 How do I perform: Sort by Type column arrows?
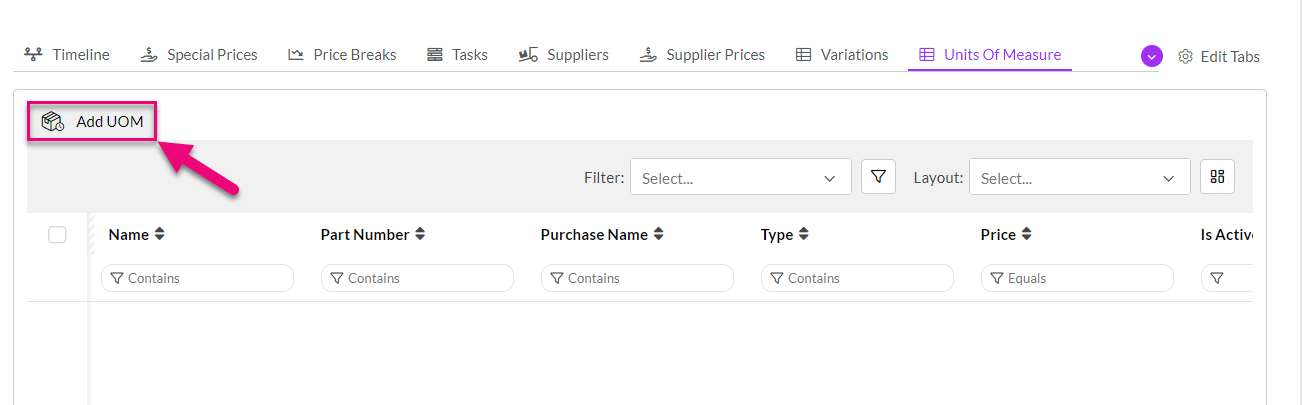coord(803,235)
